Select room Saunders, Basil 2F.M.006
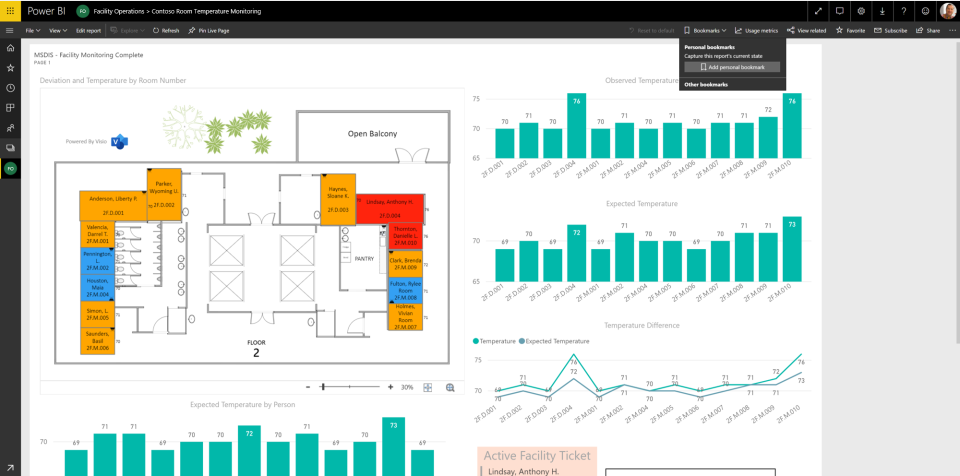Screen dimensions: 960x476 (x=98, y=341)
